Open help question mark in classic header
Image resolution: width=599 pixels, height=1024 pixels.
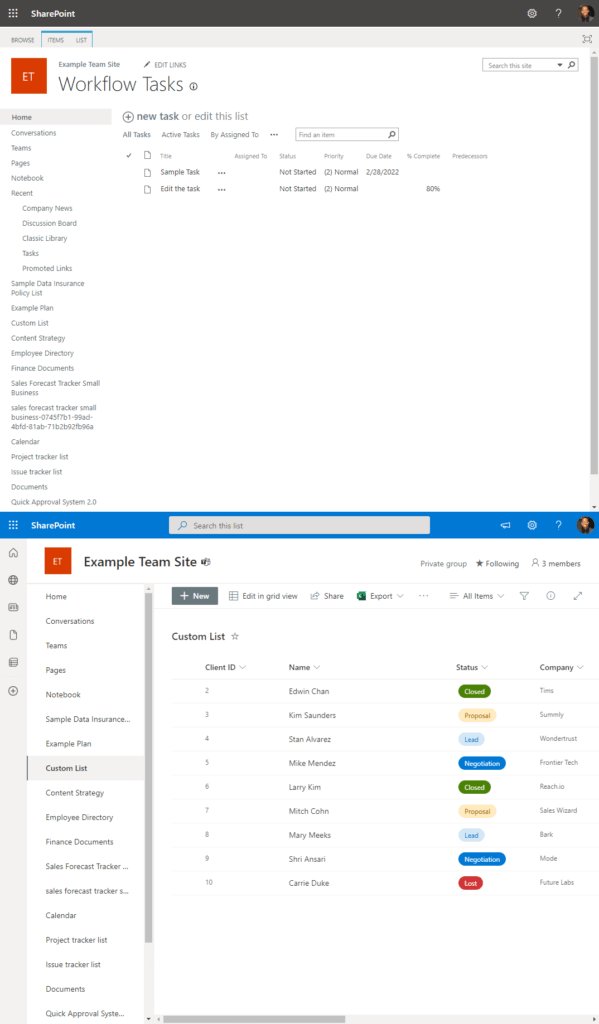(x=559, y=13)
